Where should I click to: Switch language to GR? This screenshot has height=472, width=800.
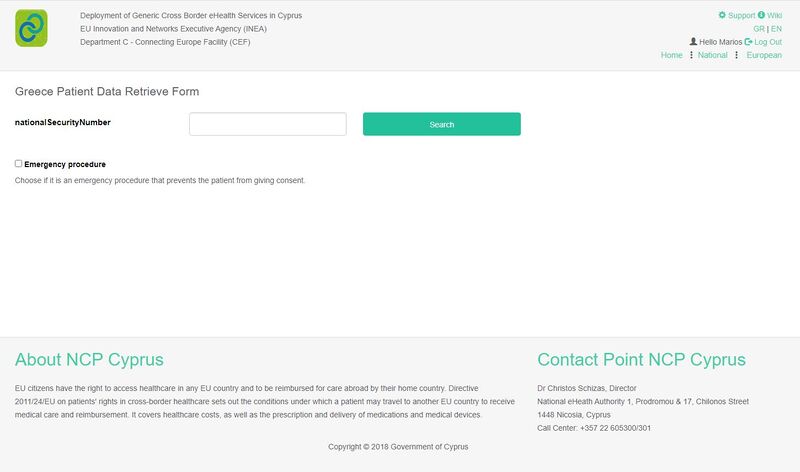(x=759, y=29)
